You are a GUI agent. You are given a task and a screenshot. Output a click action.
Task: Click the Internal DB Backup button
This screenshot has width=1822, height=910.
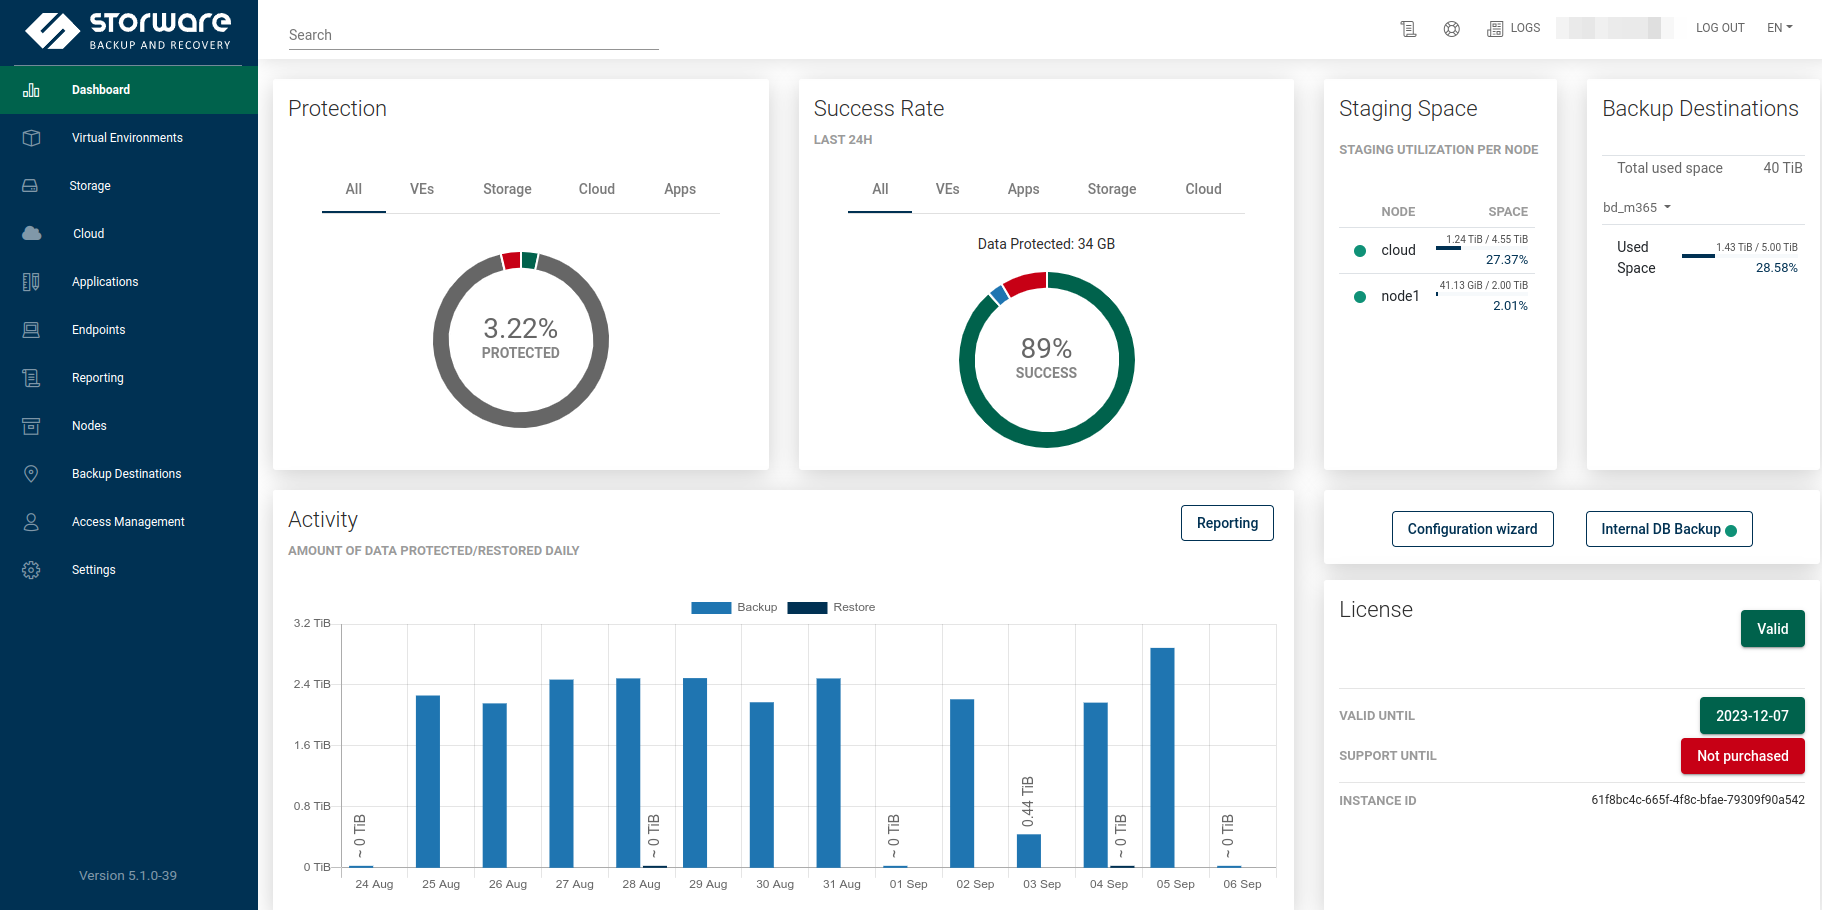pos(1668,529)
